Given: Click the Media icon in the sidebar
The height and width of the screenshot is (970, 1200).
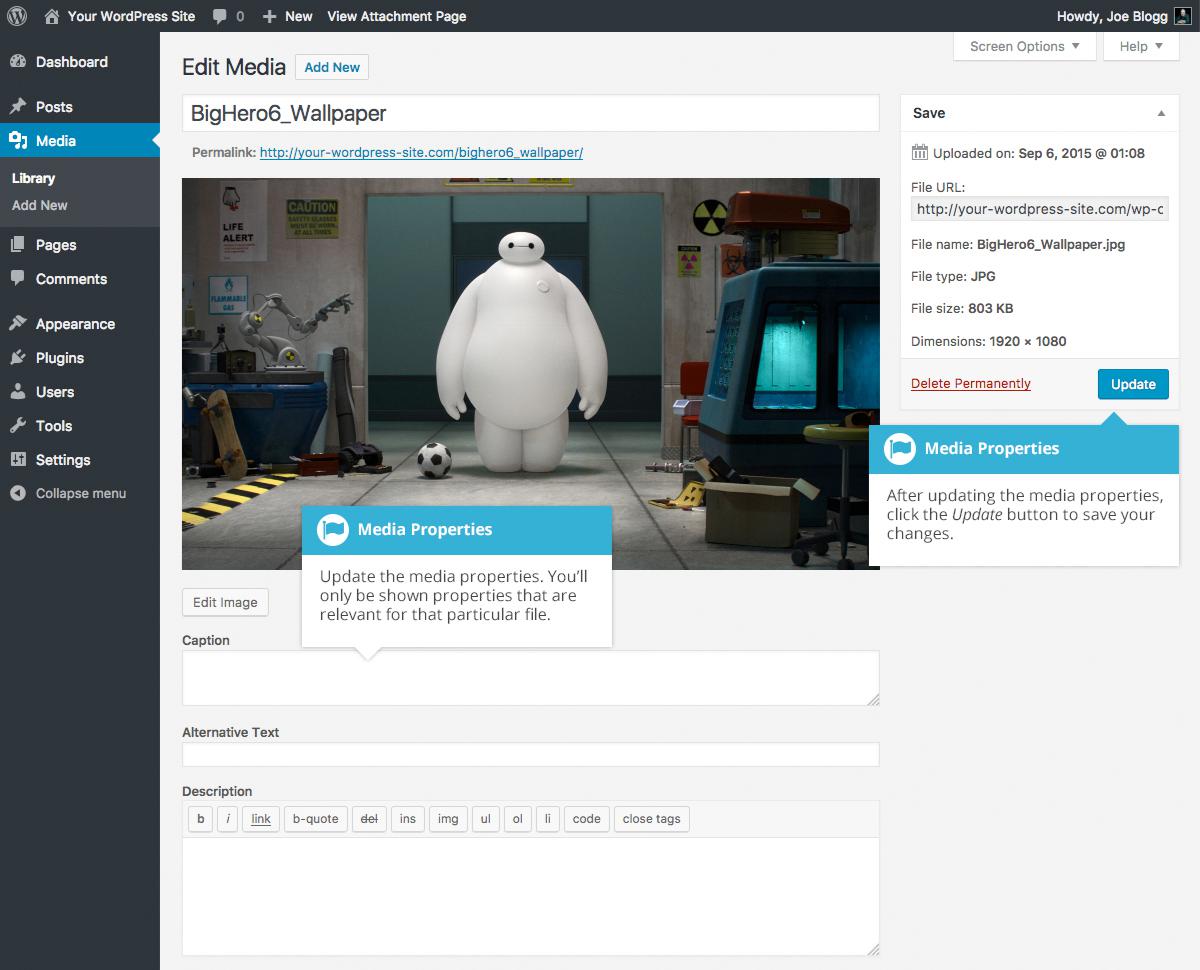Looking at the screenshot, I should point(18,141).
